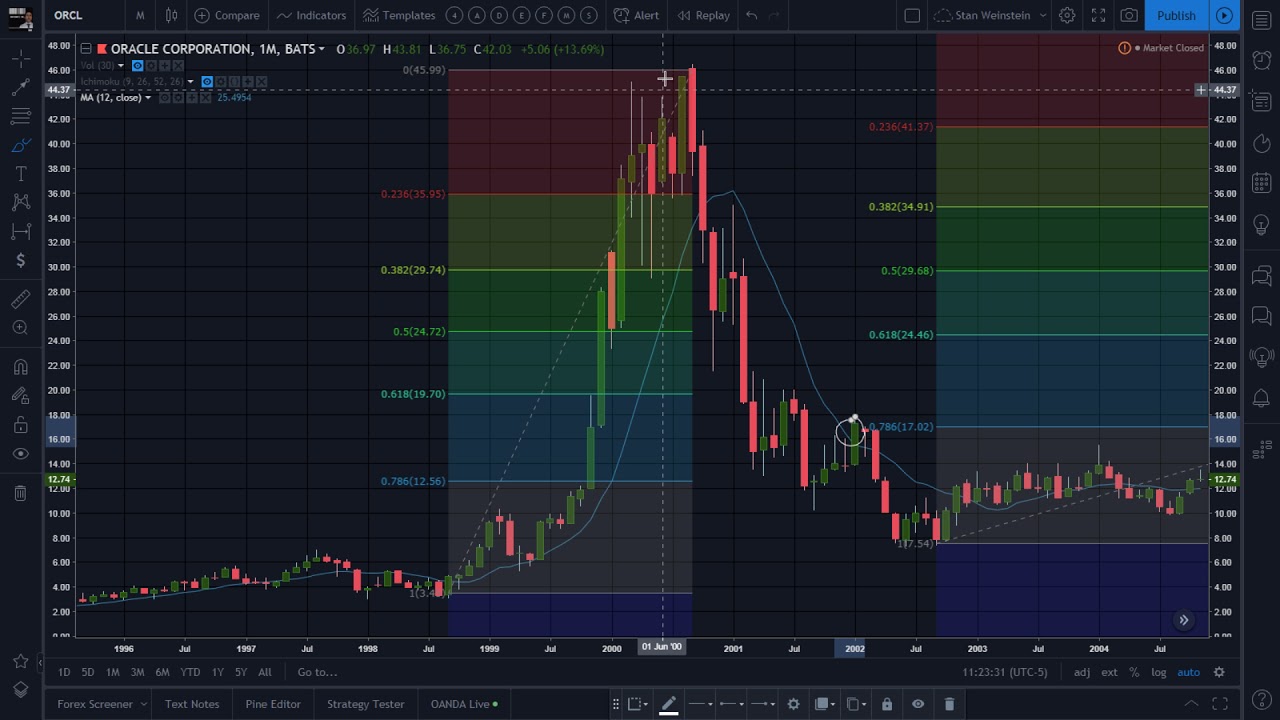Create an Alert

click(636, 15)
